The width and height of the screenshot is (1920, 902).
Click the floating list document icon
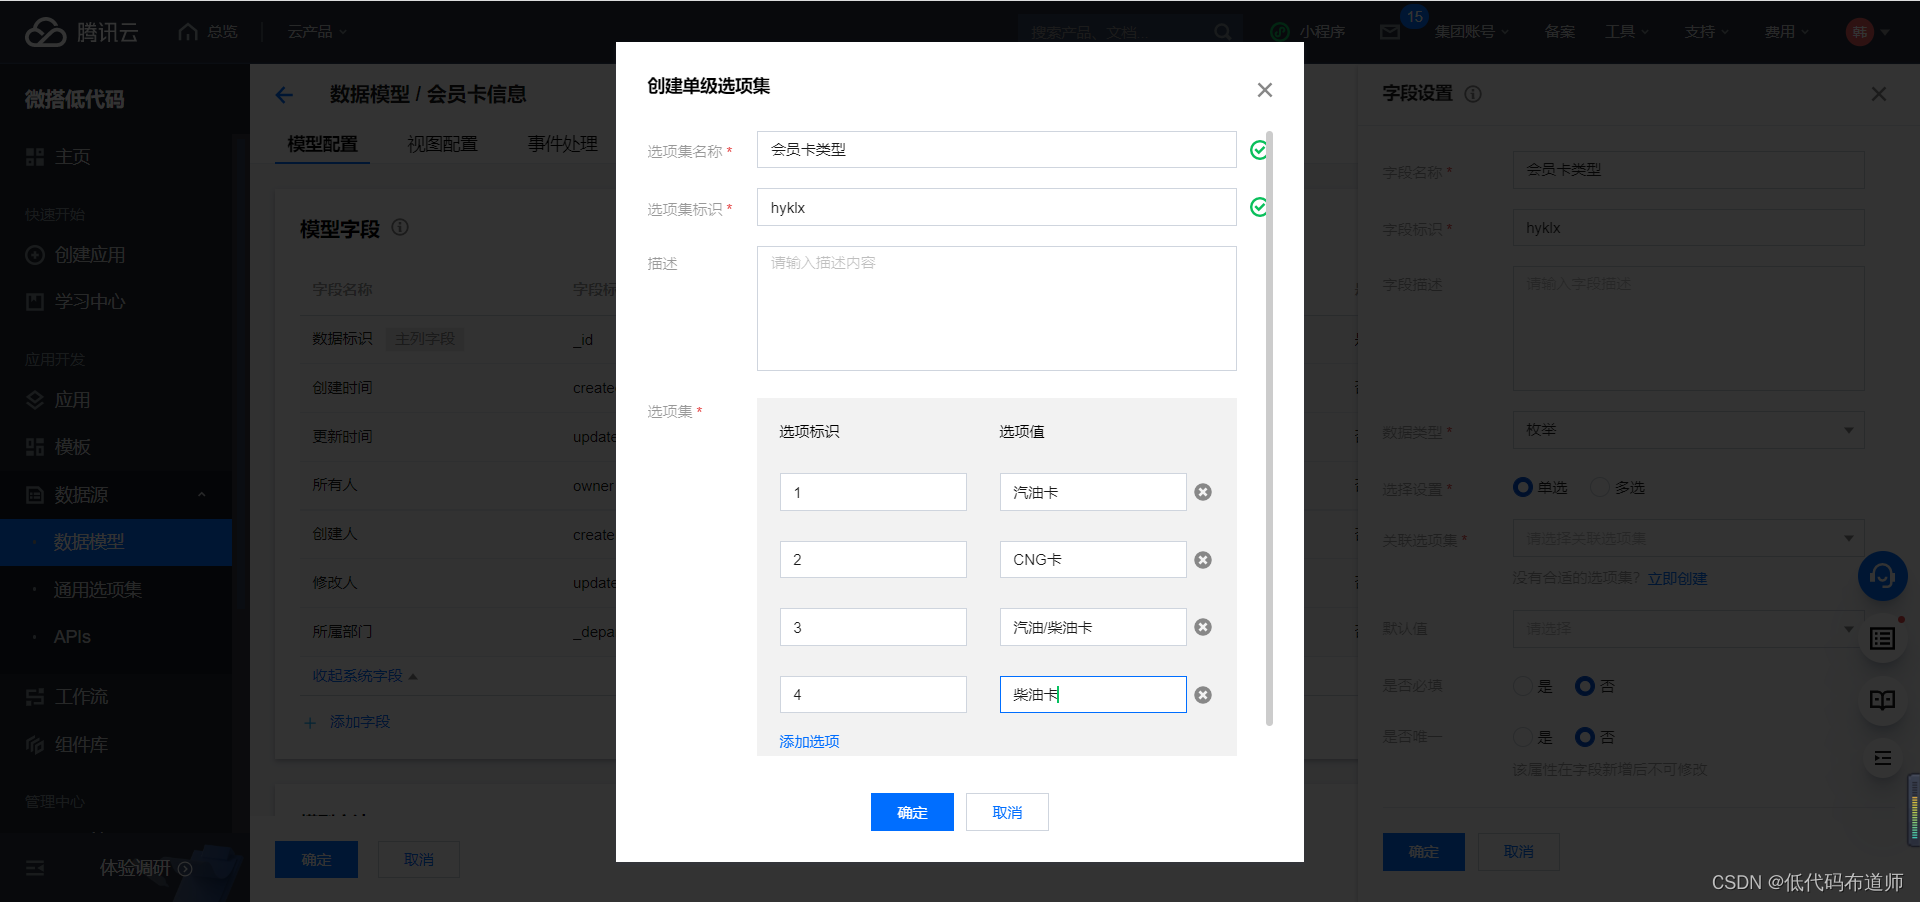coord(1882,638)
